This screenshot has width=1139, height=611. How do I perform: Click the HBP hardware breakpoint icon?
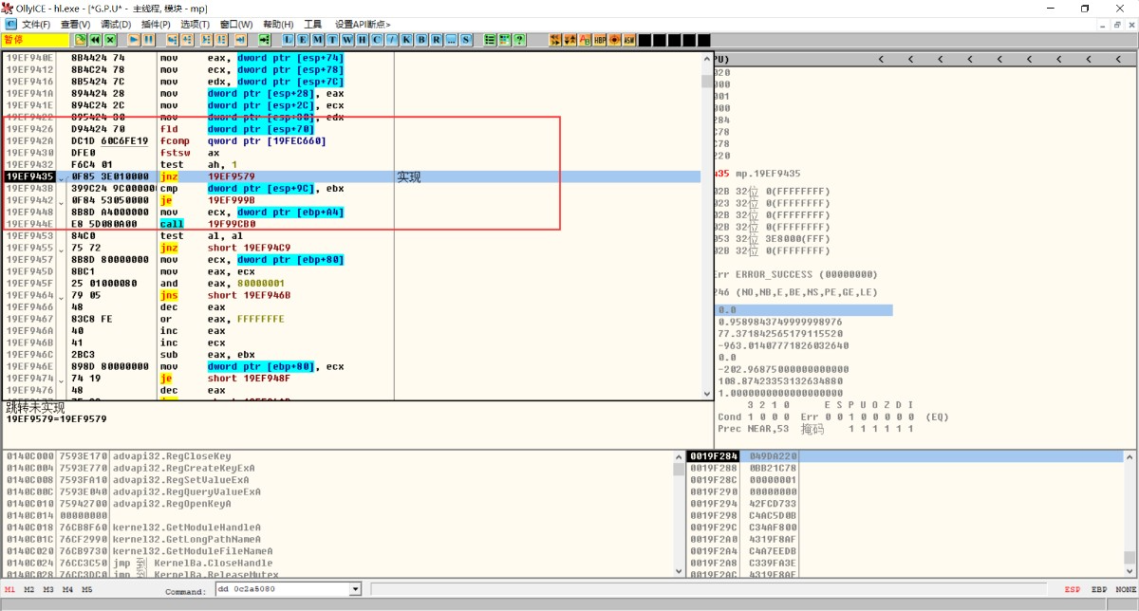(x=600, y=40)
